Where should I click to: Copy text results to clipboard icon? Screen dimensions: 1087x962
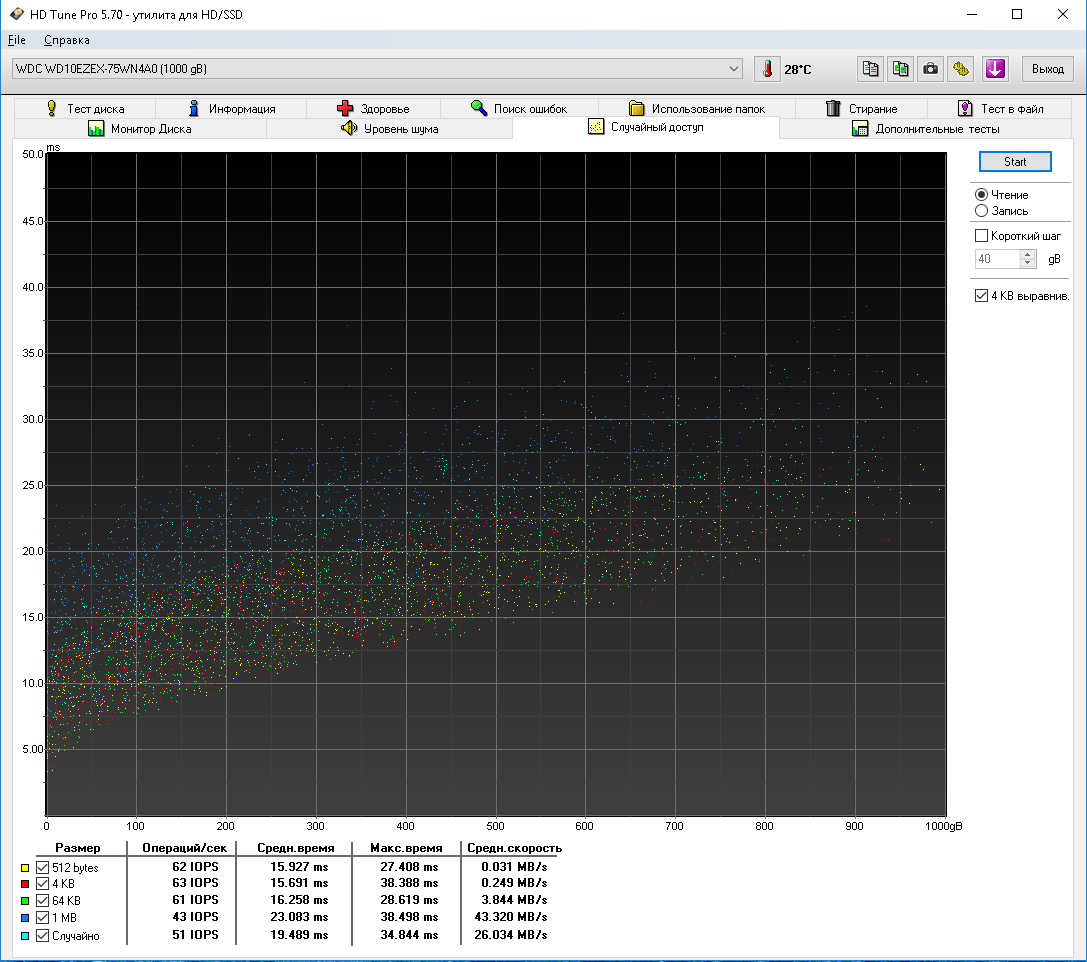pos(871,69)
